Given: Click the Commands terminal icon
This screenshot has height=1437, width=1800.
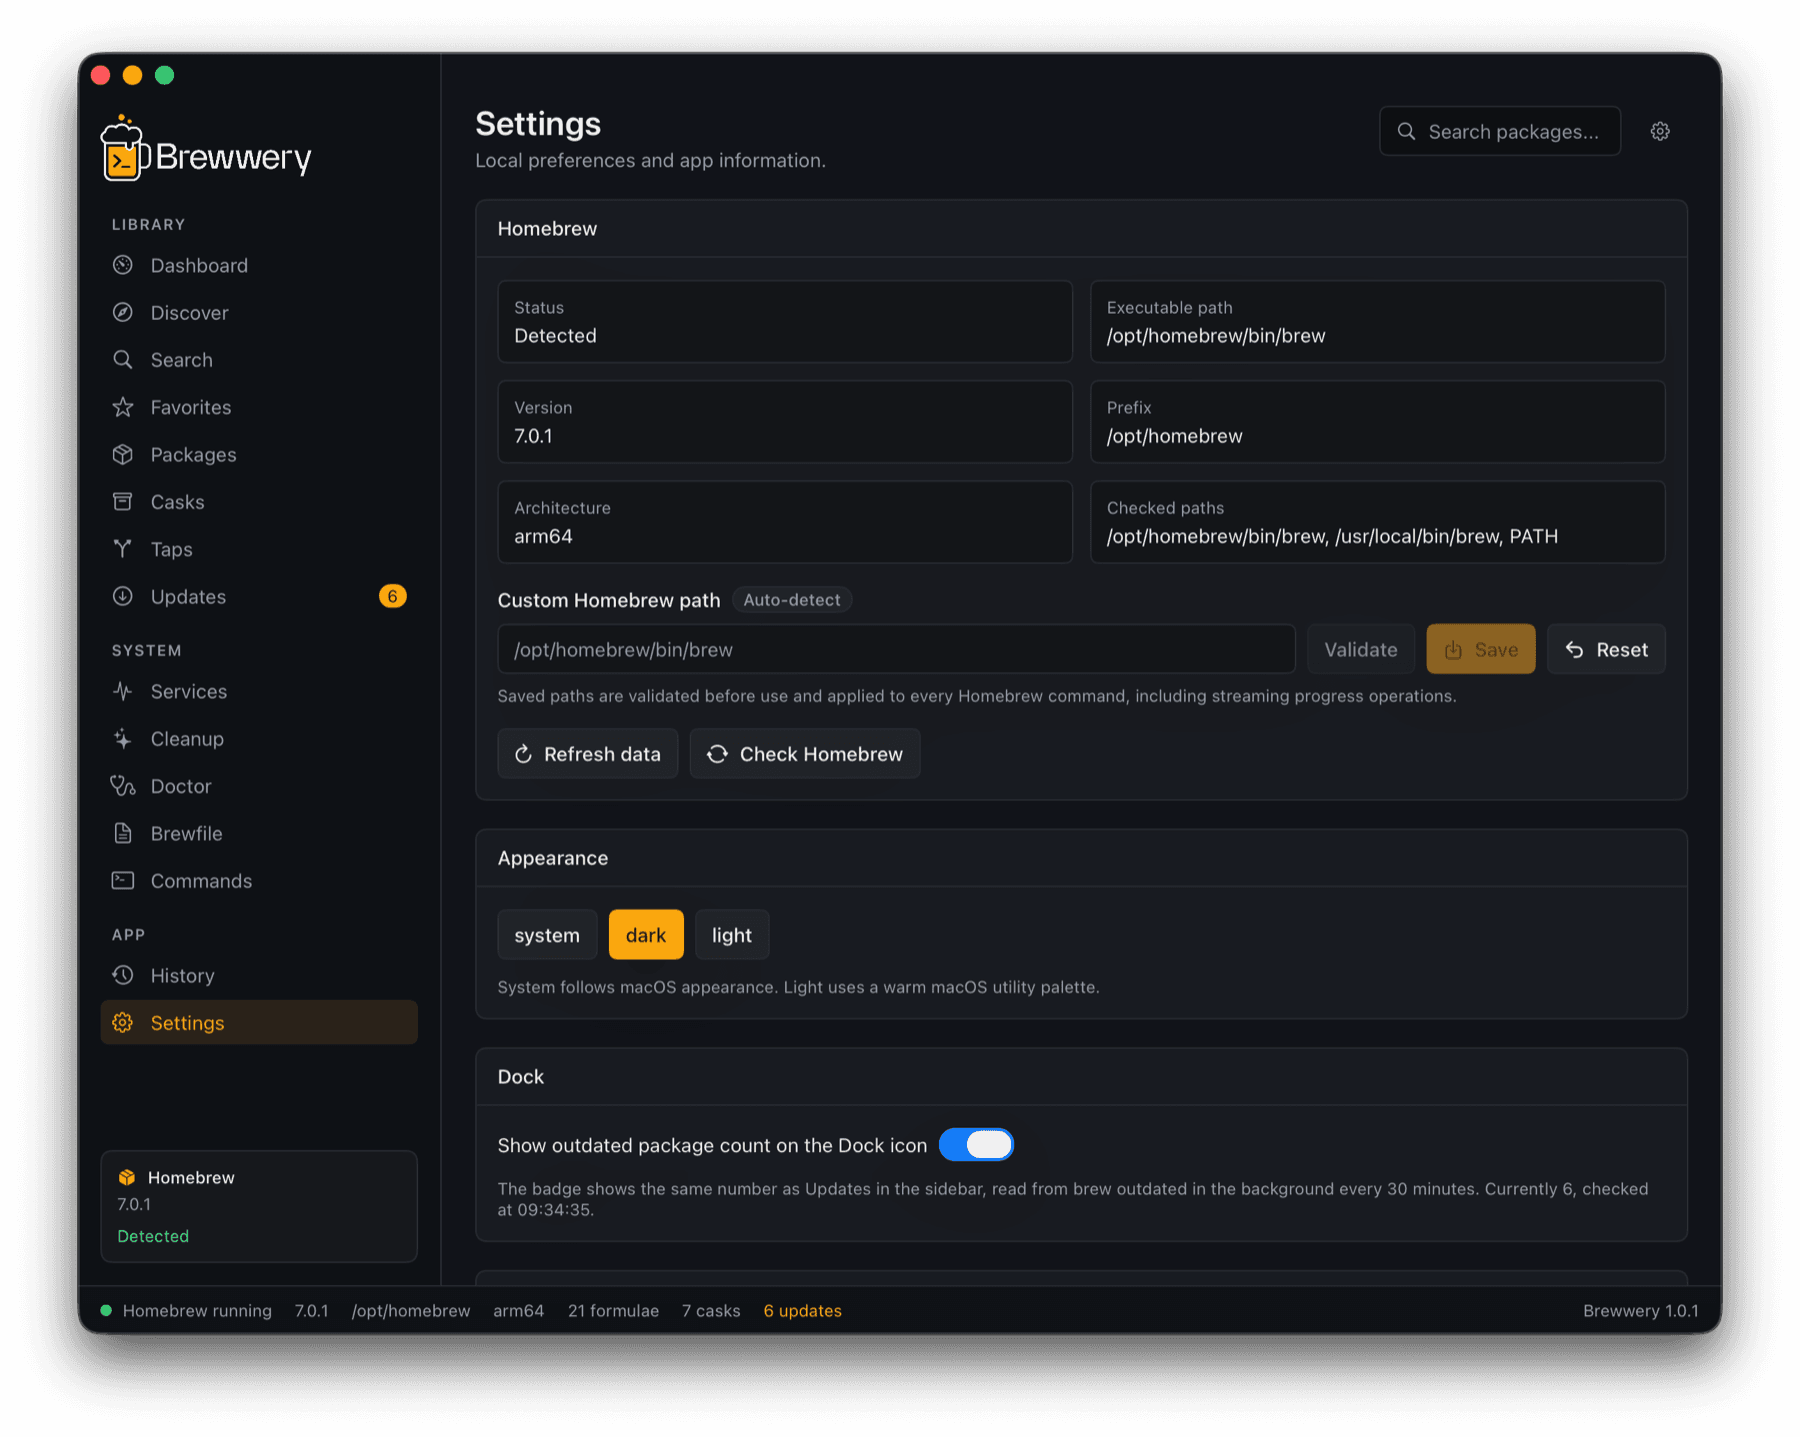Looking at the screenshot, I should [123, 880].
